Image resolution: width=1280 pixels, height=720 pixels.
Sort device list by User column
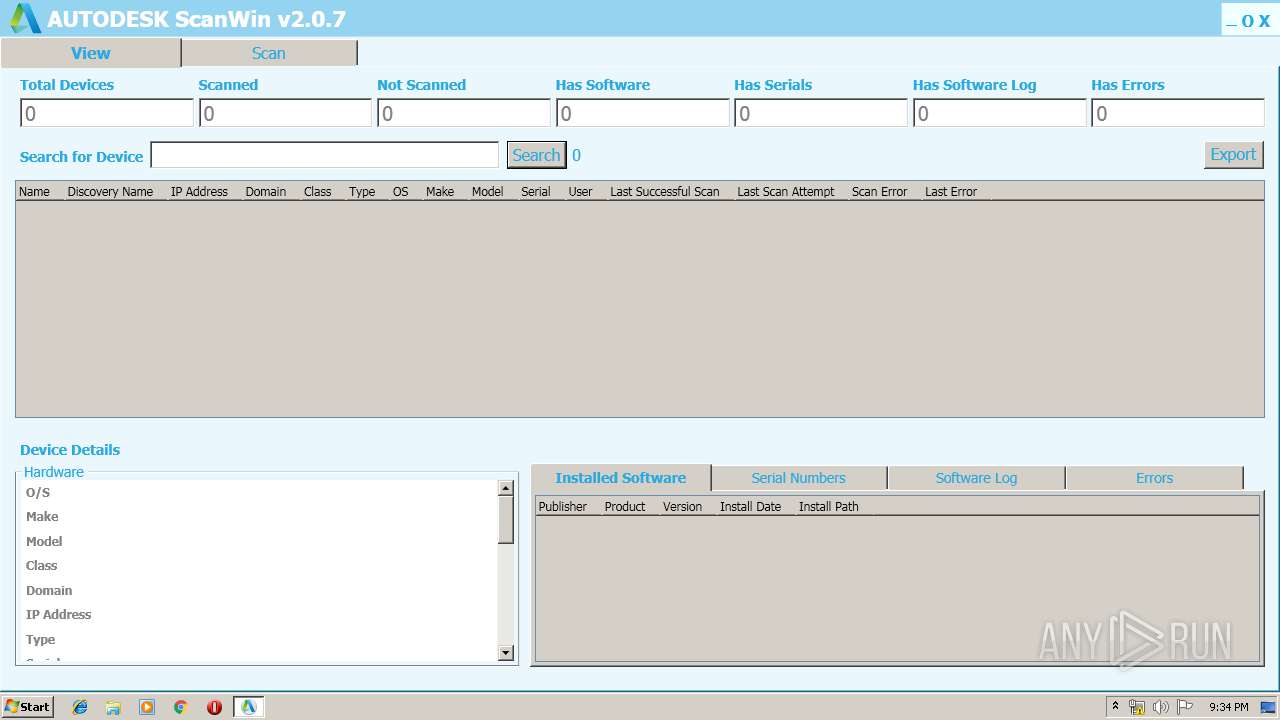pos(581,191)
